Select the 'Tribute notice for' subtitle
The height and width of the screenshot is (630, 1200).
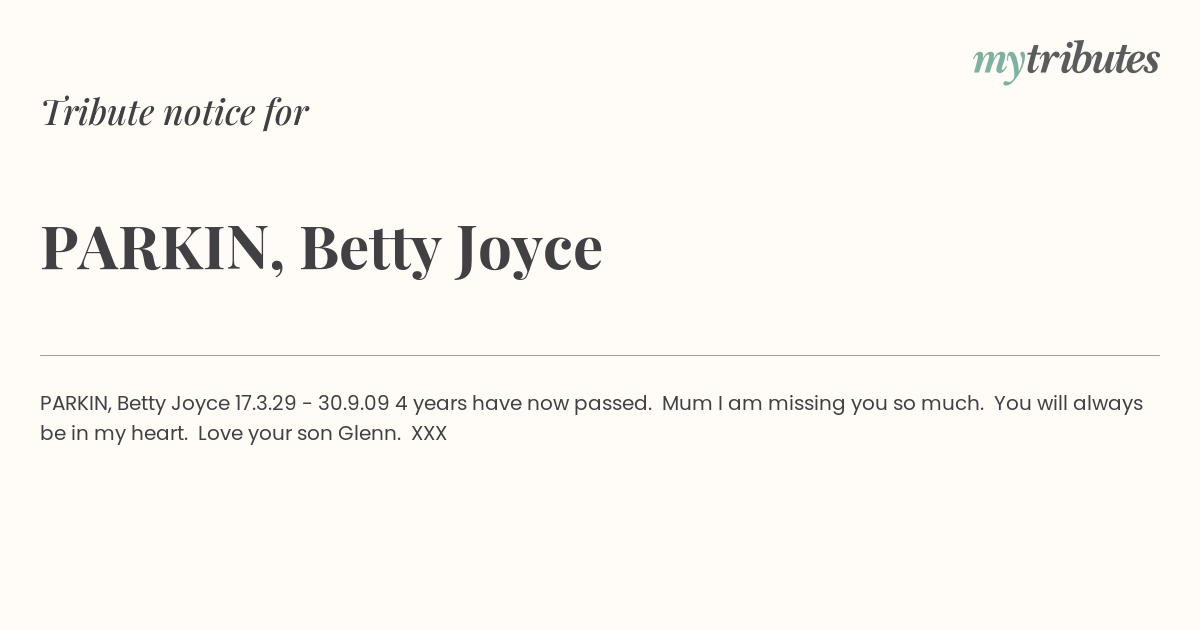coord(174,112)
